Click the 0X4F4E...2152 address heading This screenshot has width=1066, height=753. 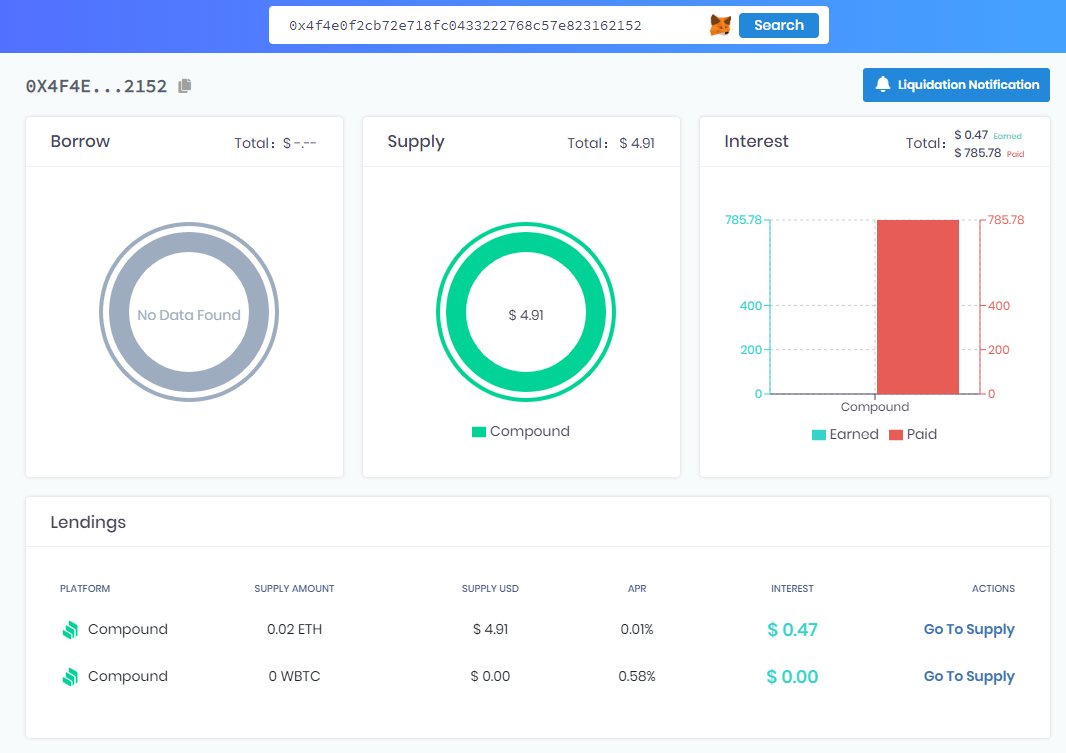click(x=96, y=86)
